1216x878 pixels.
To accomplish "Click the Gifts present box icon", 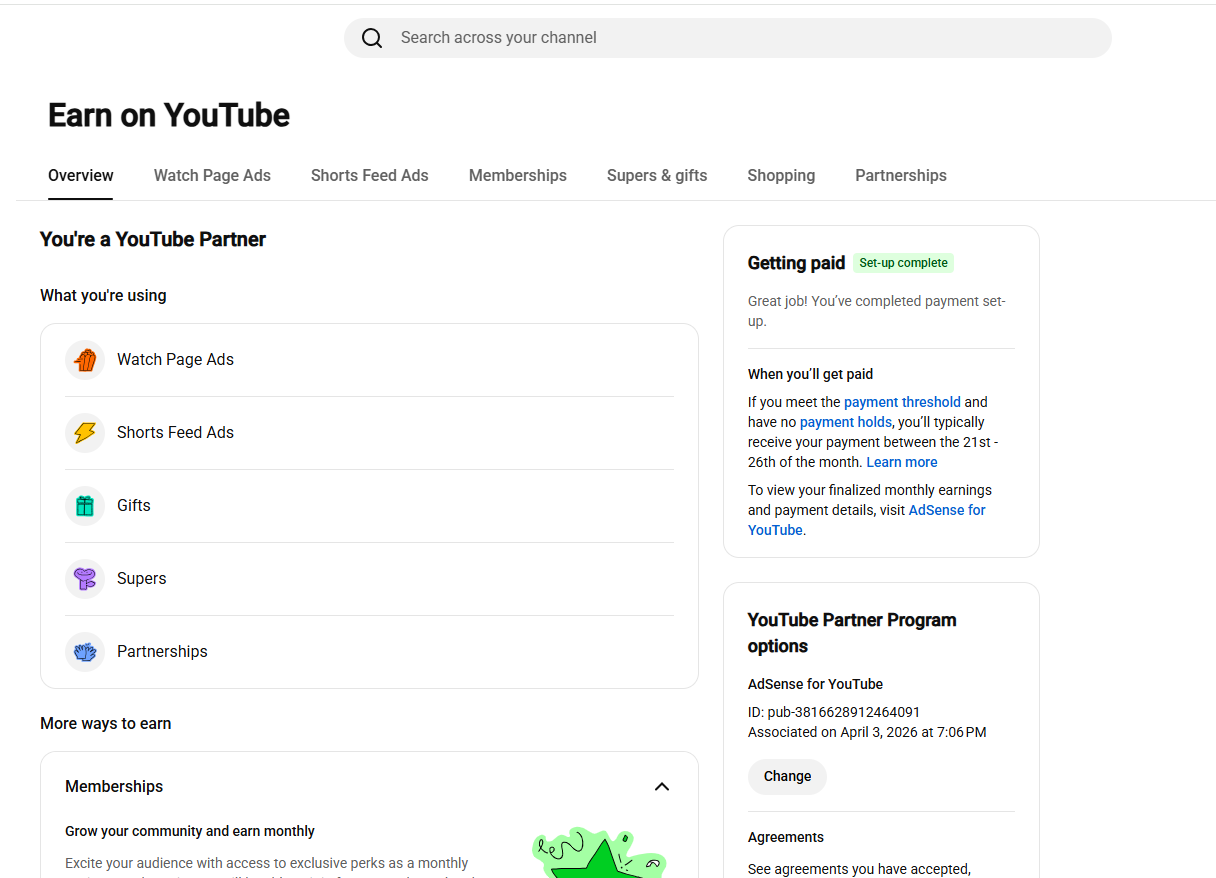I will click(x=85, y=506).
